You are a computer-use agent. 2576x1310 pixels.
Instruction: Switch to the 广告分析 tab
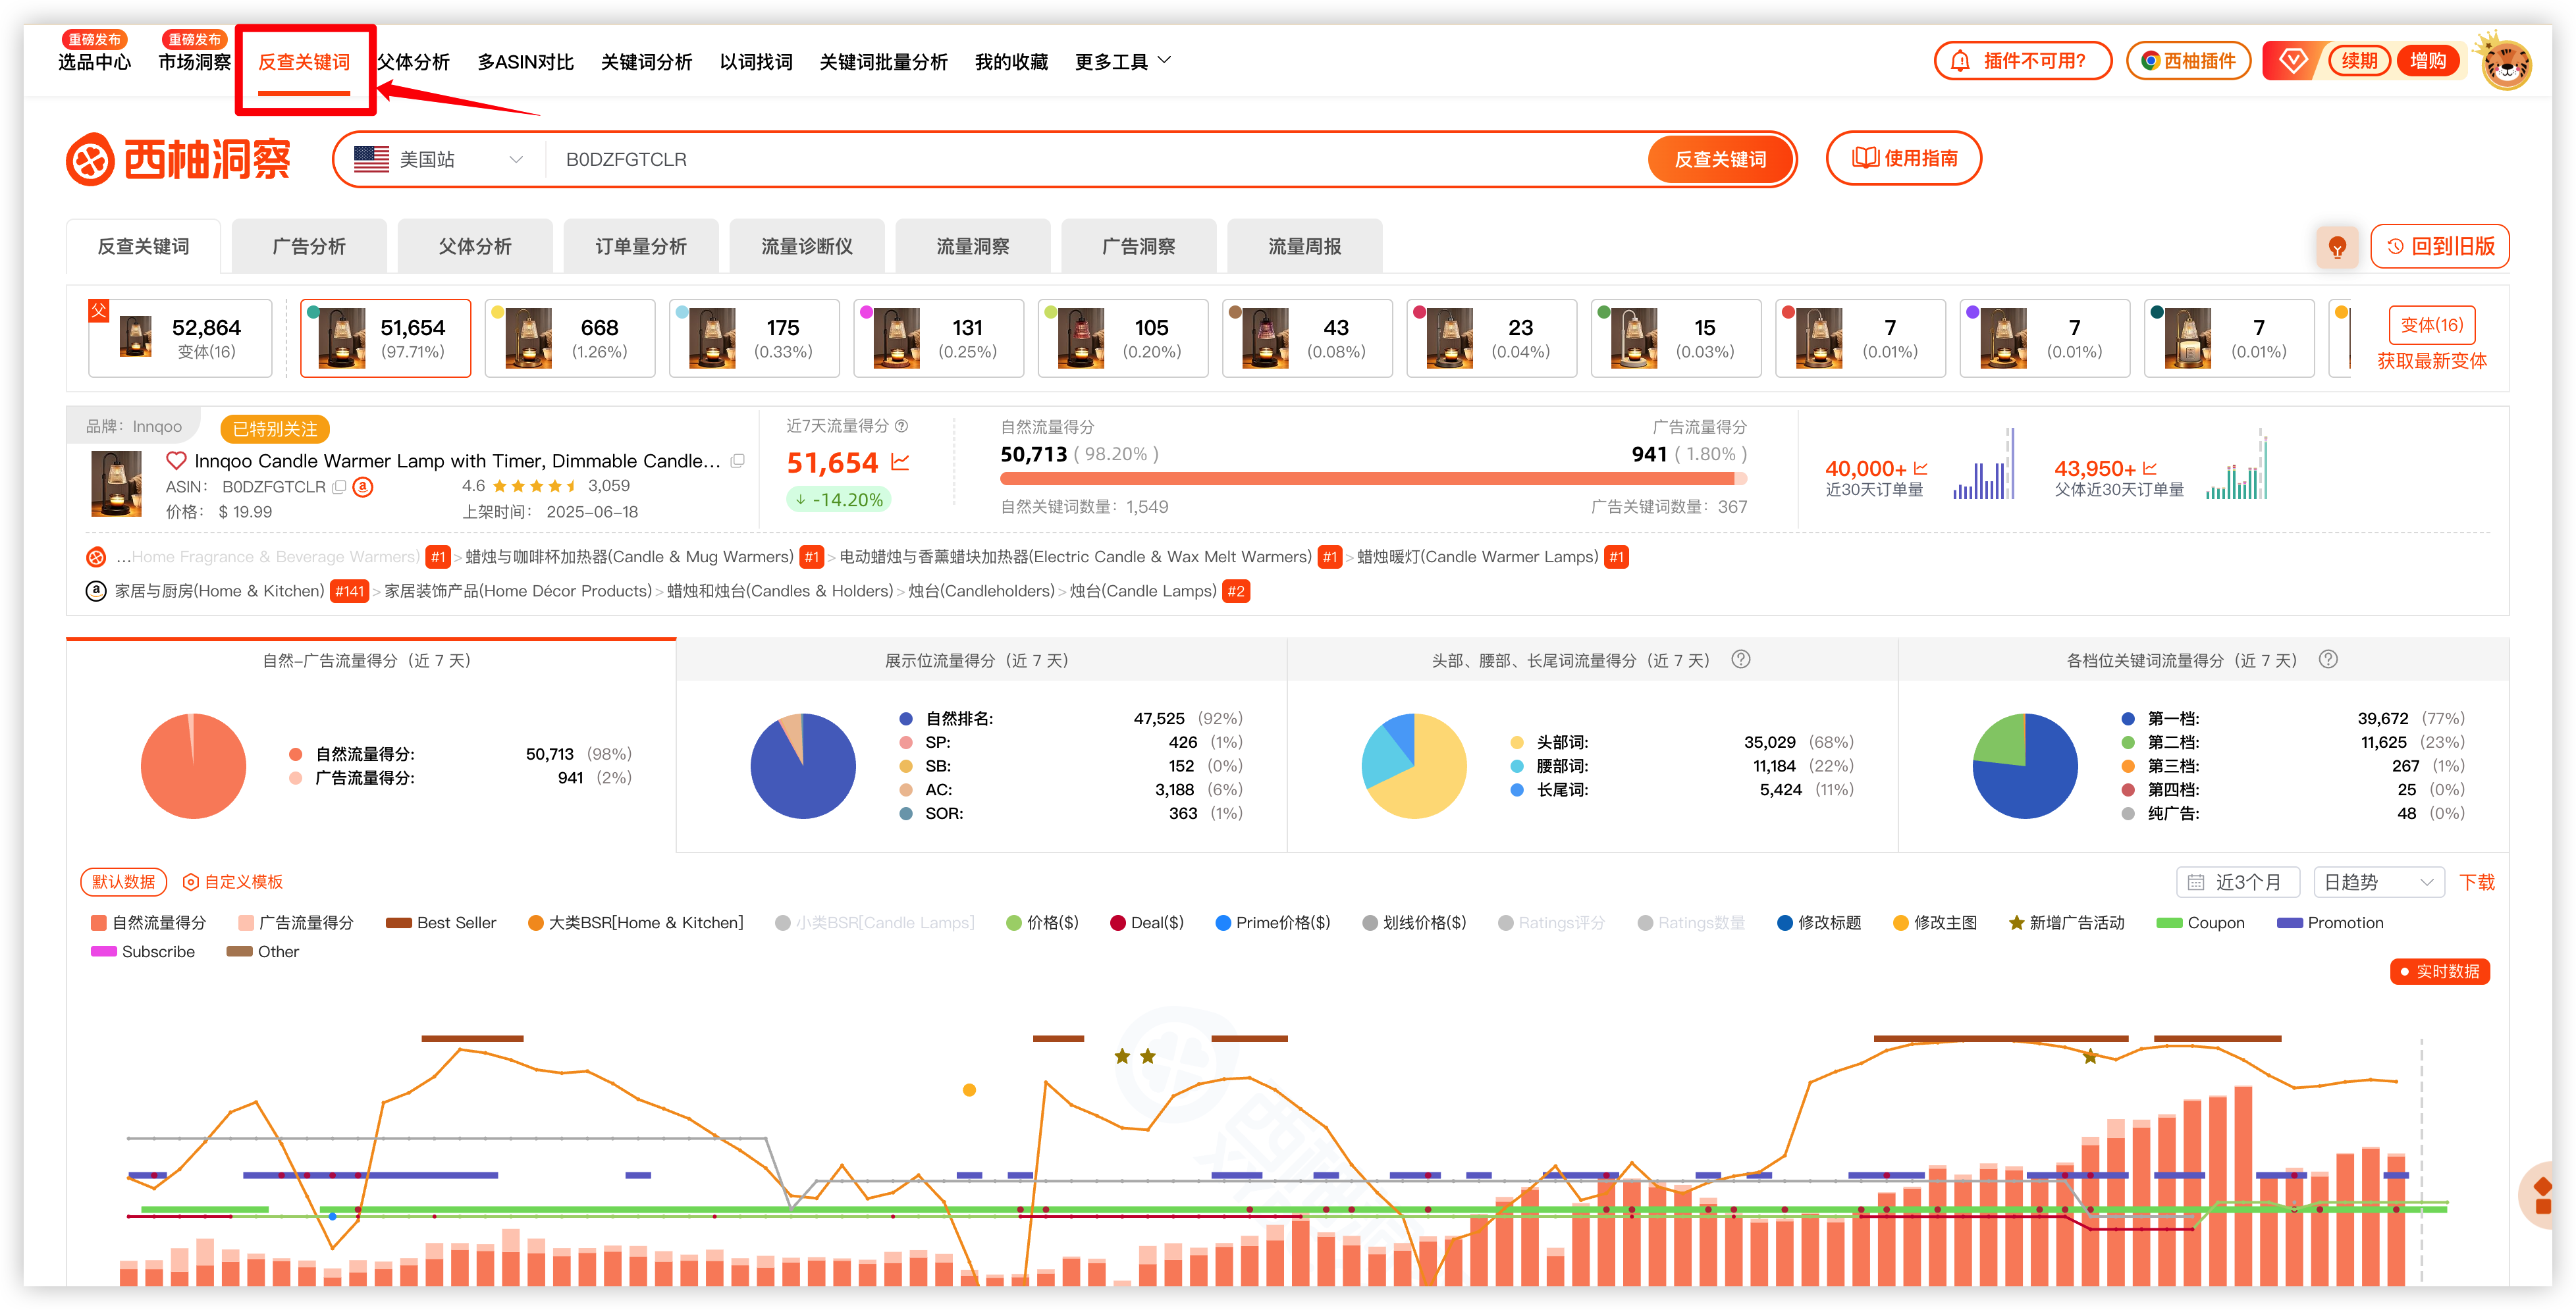pyautogui.click(x=309, y=246)
